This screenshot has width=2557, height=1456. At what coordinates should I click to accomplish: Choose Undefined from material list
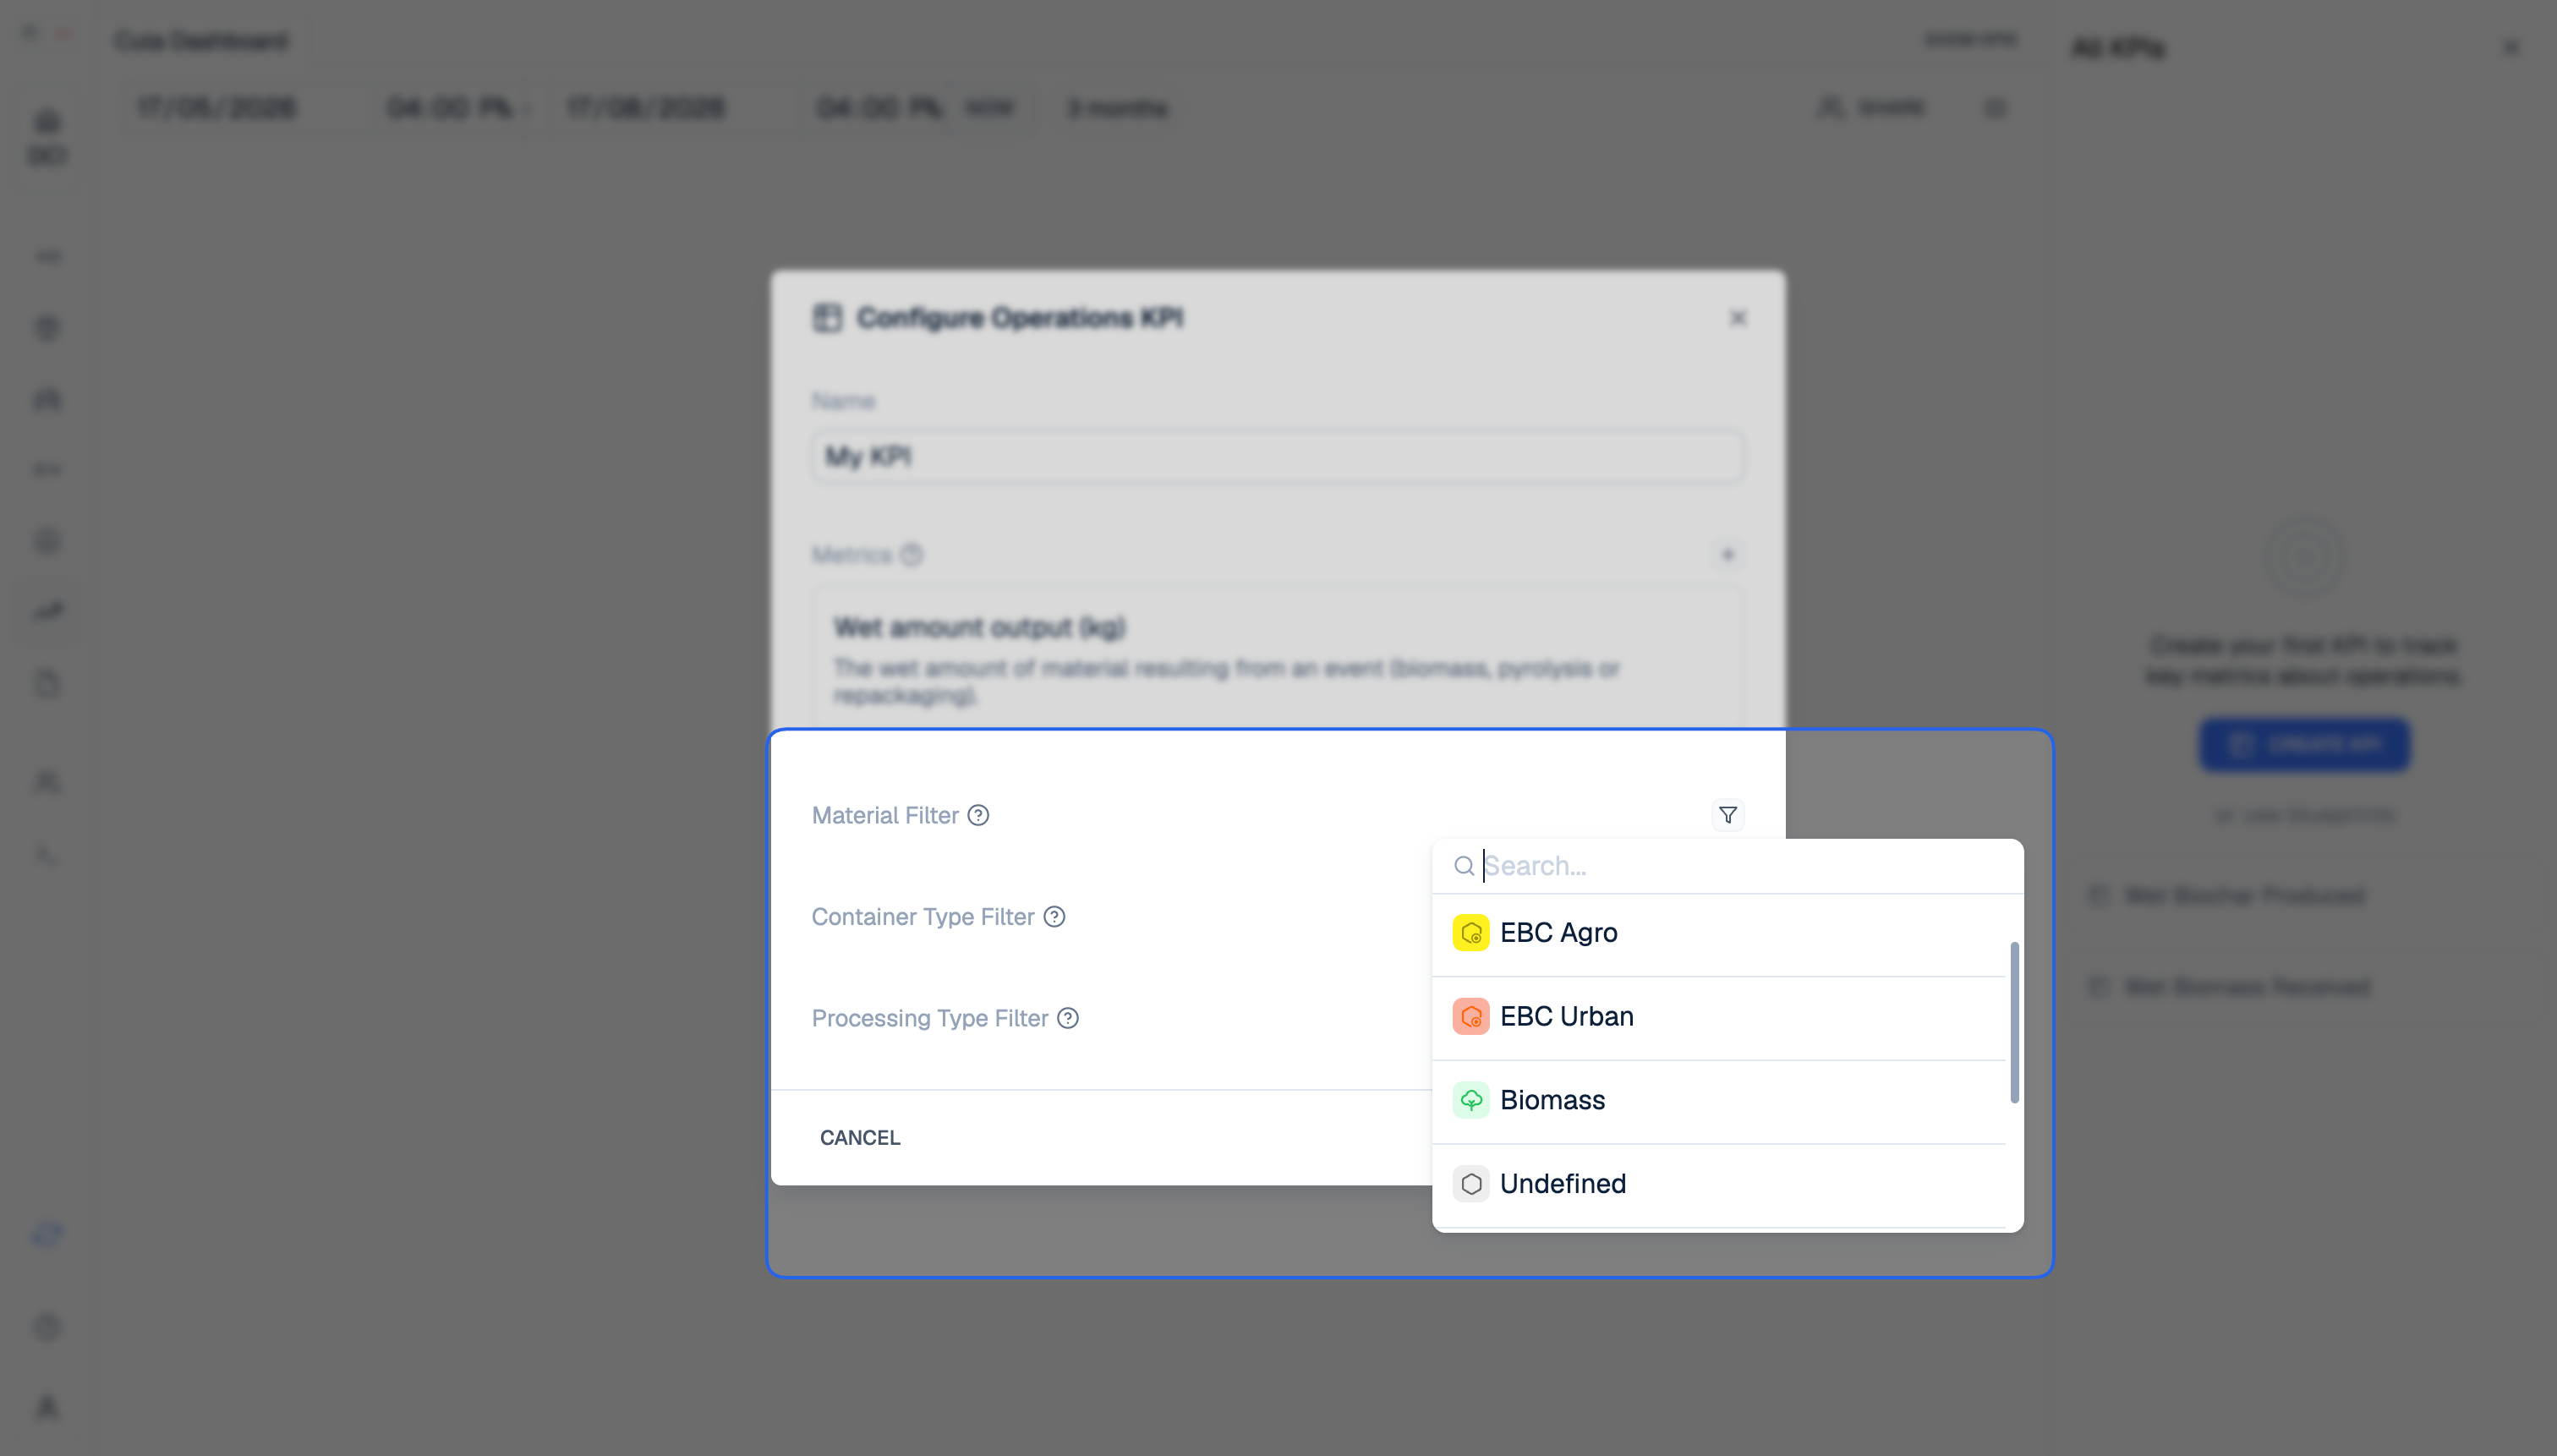[x=1719, y=1185]
